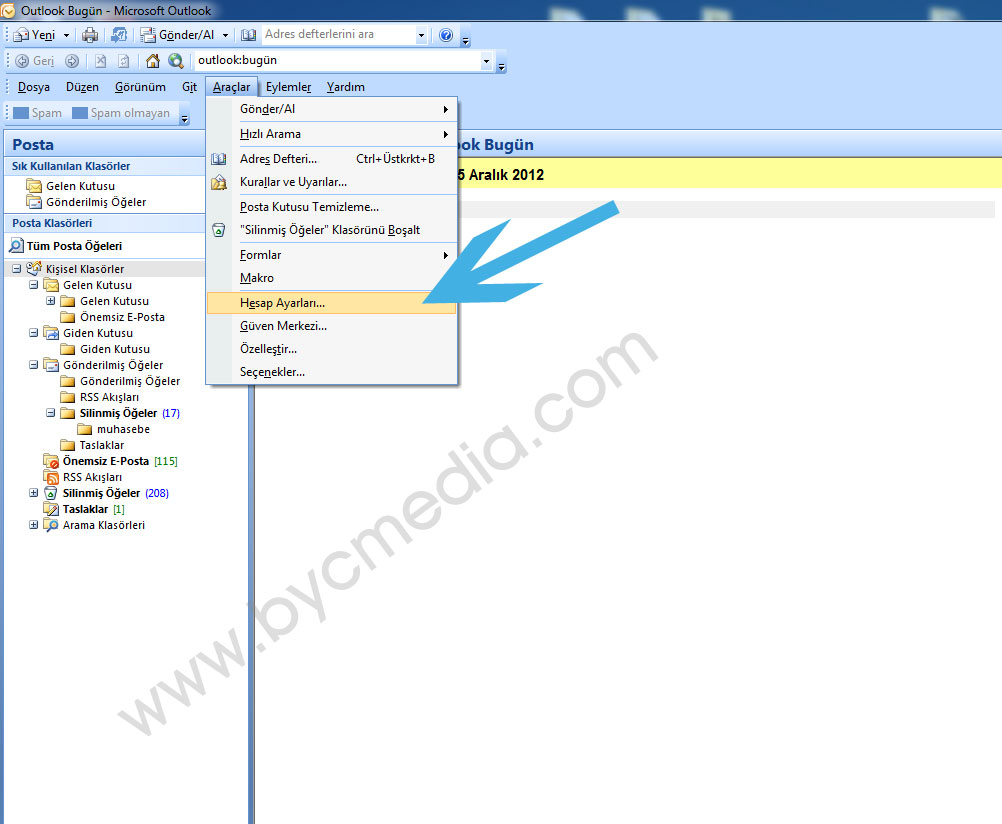Click the Spam toolbar button

pyautogui.click(x=38, y=113)
